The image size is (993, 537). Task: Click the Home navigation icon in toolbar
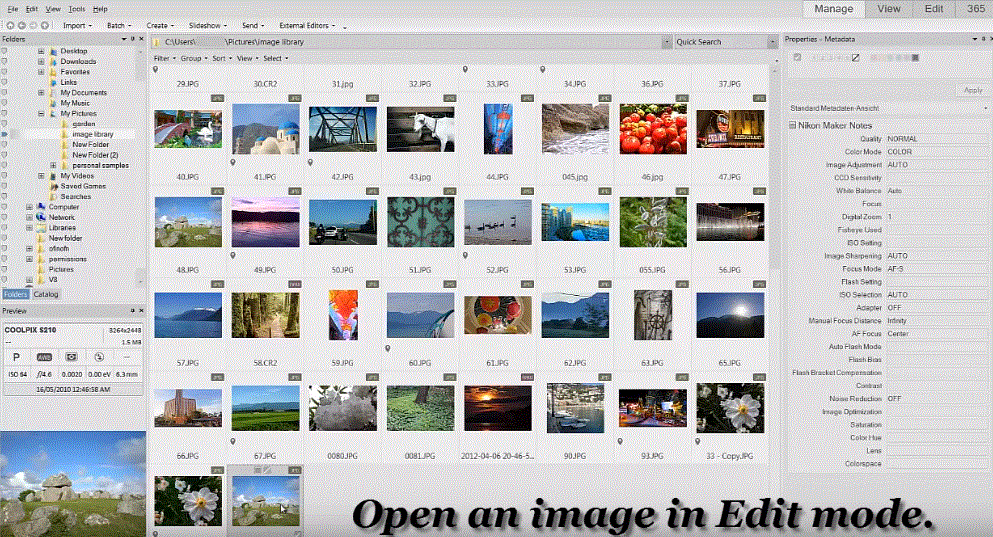point(10,25)
